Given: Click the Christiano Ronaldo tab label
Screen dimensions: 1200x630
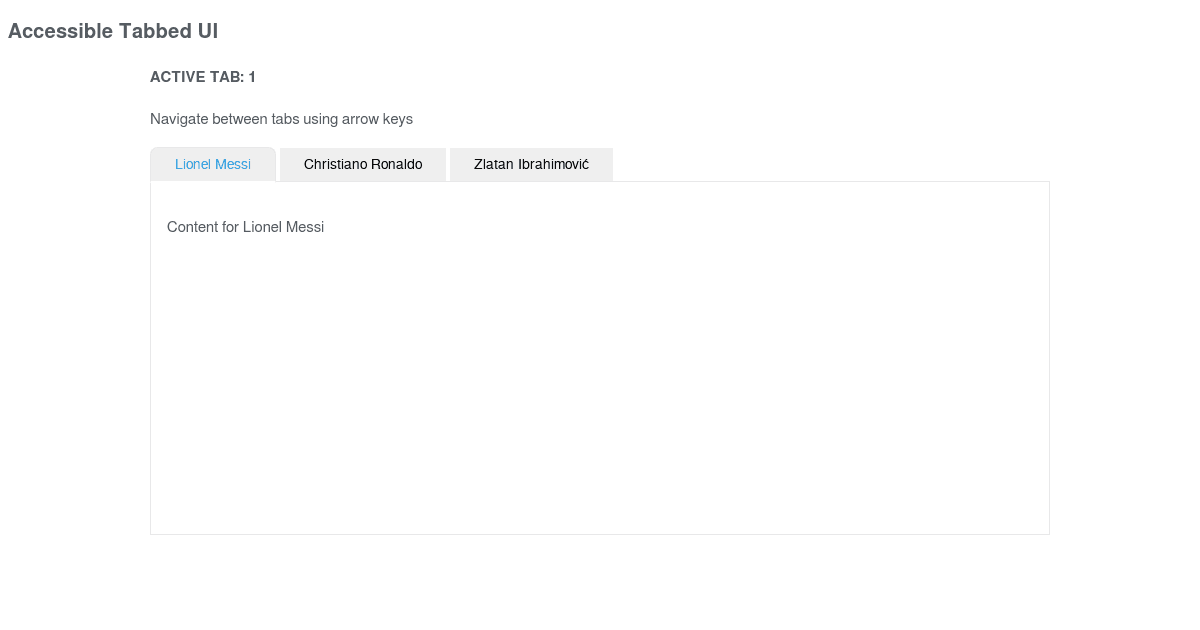Looking at the screenshot, I should pyautogui.click(x=362, y=164).
